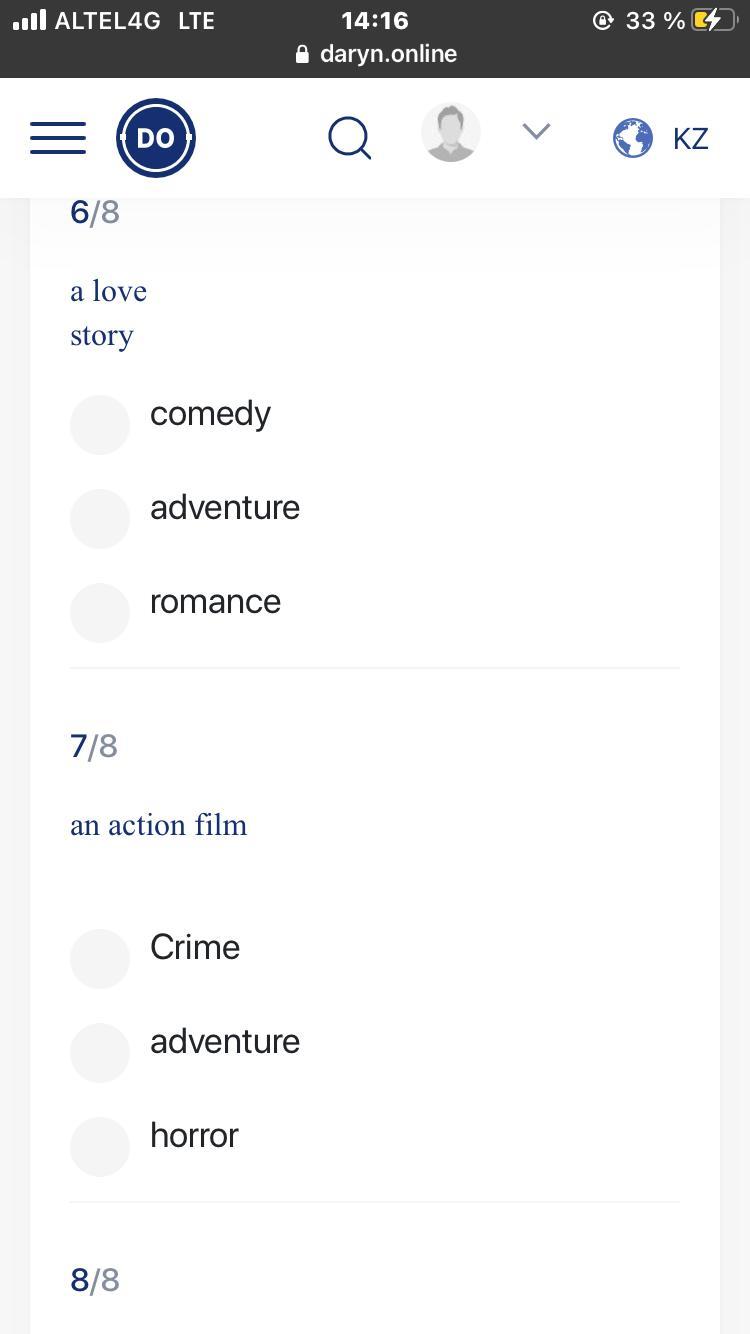
Task: Open the search magnifier icon
Action: tap(350, 138)
